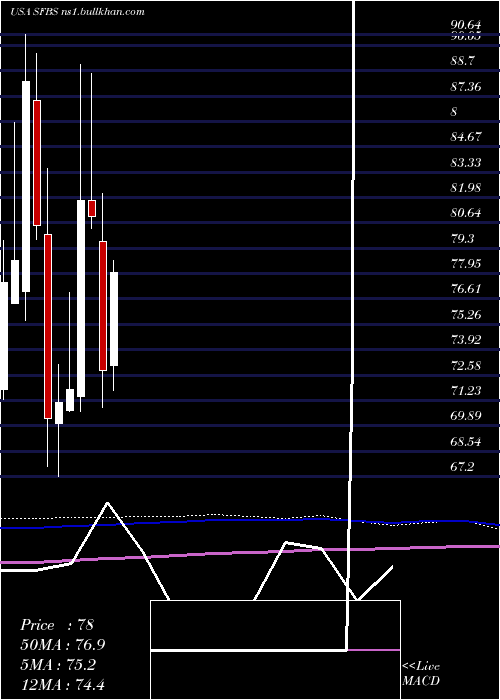The width and height of the screenshot is (500, 700).
Task: Click the 79.3 price axis label
Action: (x=463, y=238)
